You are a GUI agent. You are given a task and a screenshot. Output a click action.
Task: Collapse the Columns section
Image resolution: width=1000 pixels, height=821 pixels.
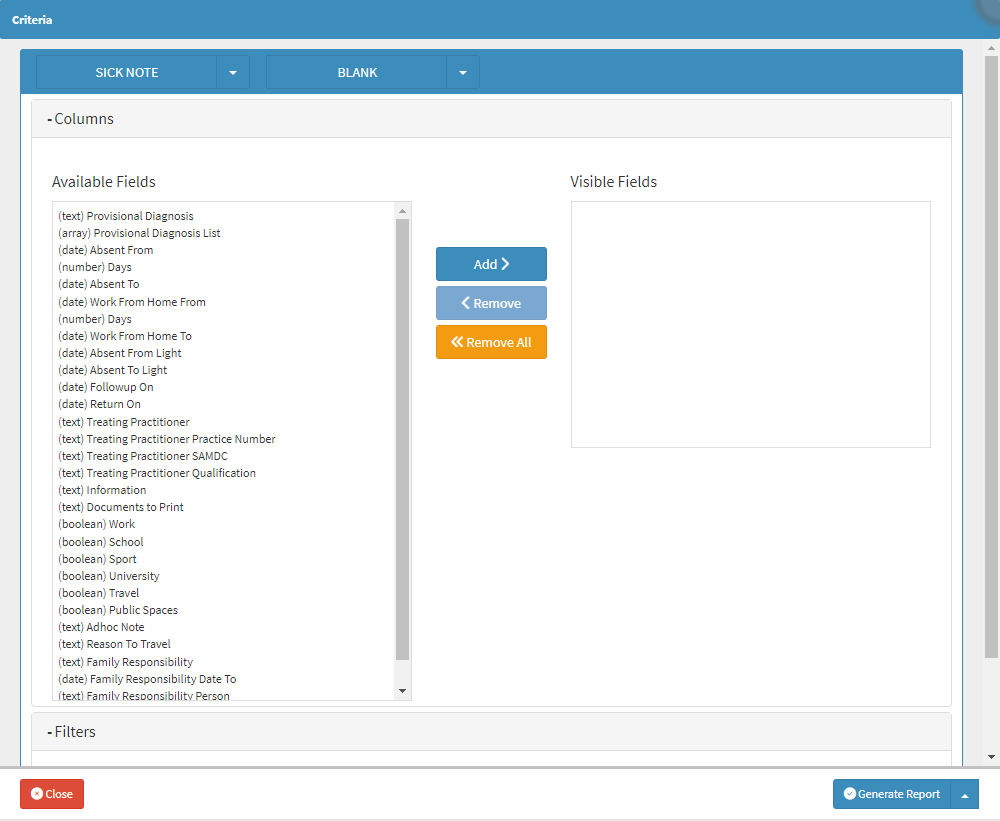pos(82,119)
